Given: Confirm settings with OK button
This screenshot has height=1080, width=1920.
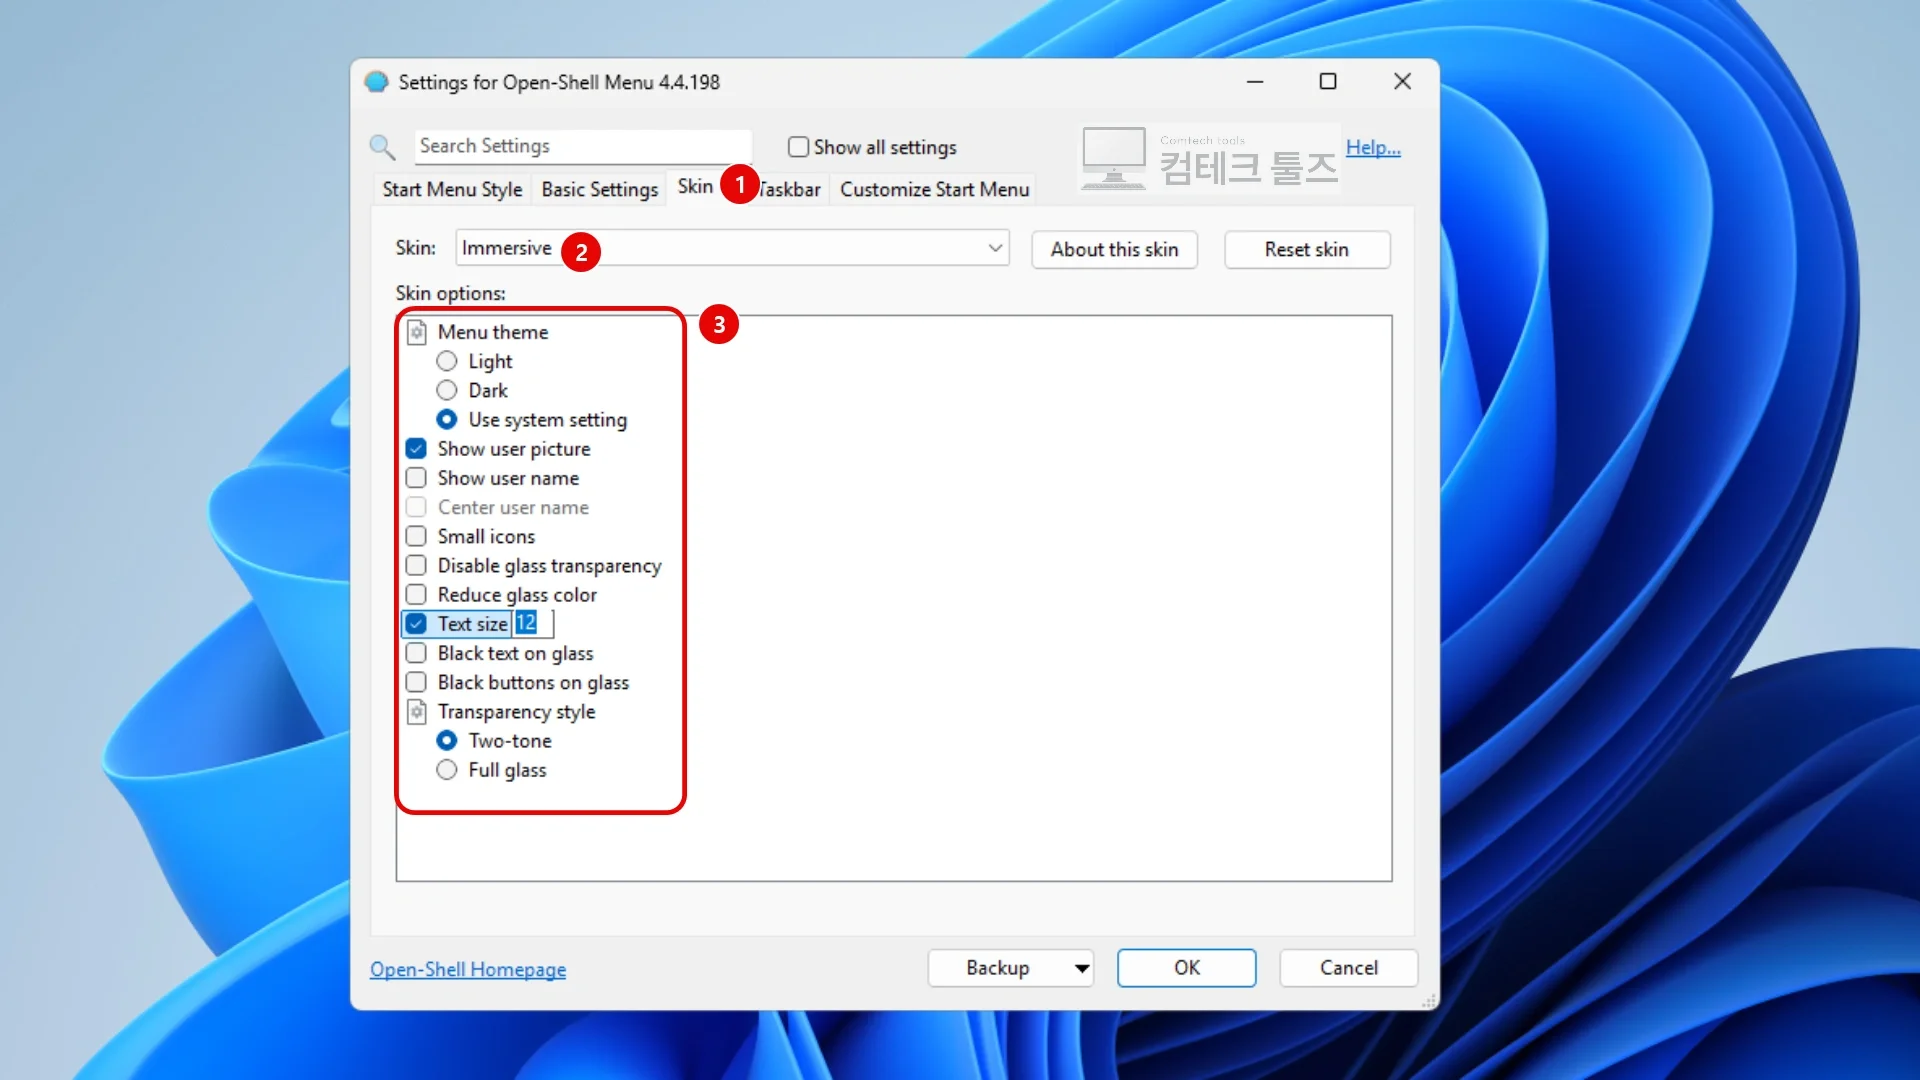Looking at the screenshot, I should (1186, 968).
